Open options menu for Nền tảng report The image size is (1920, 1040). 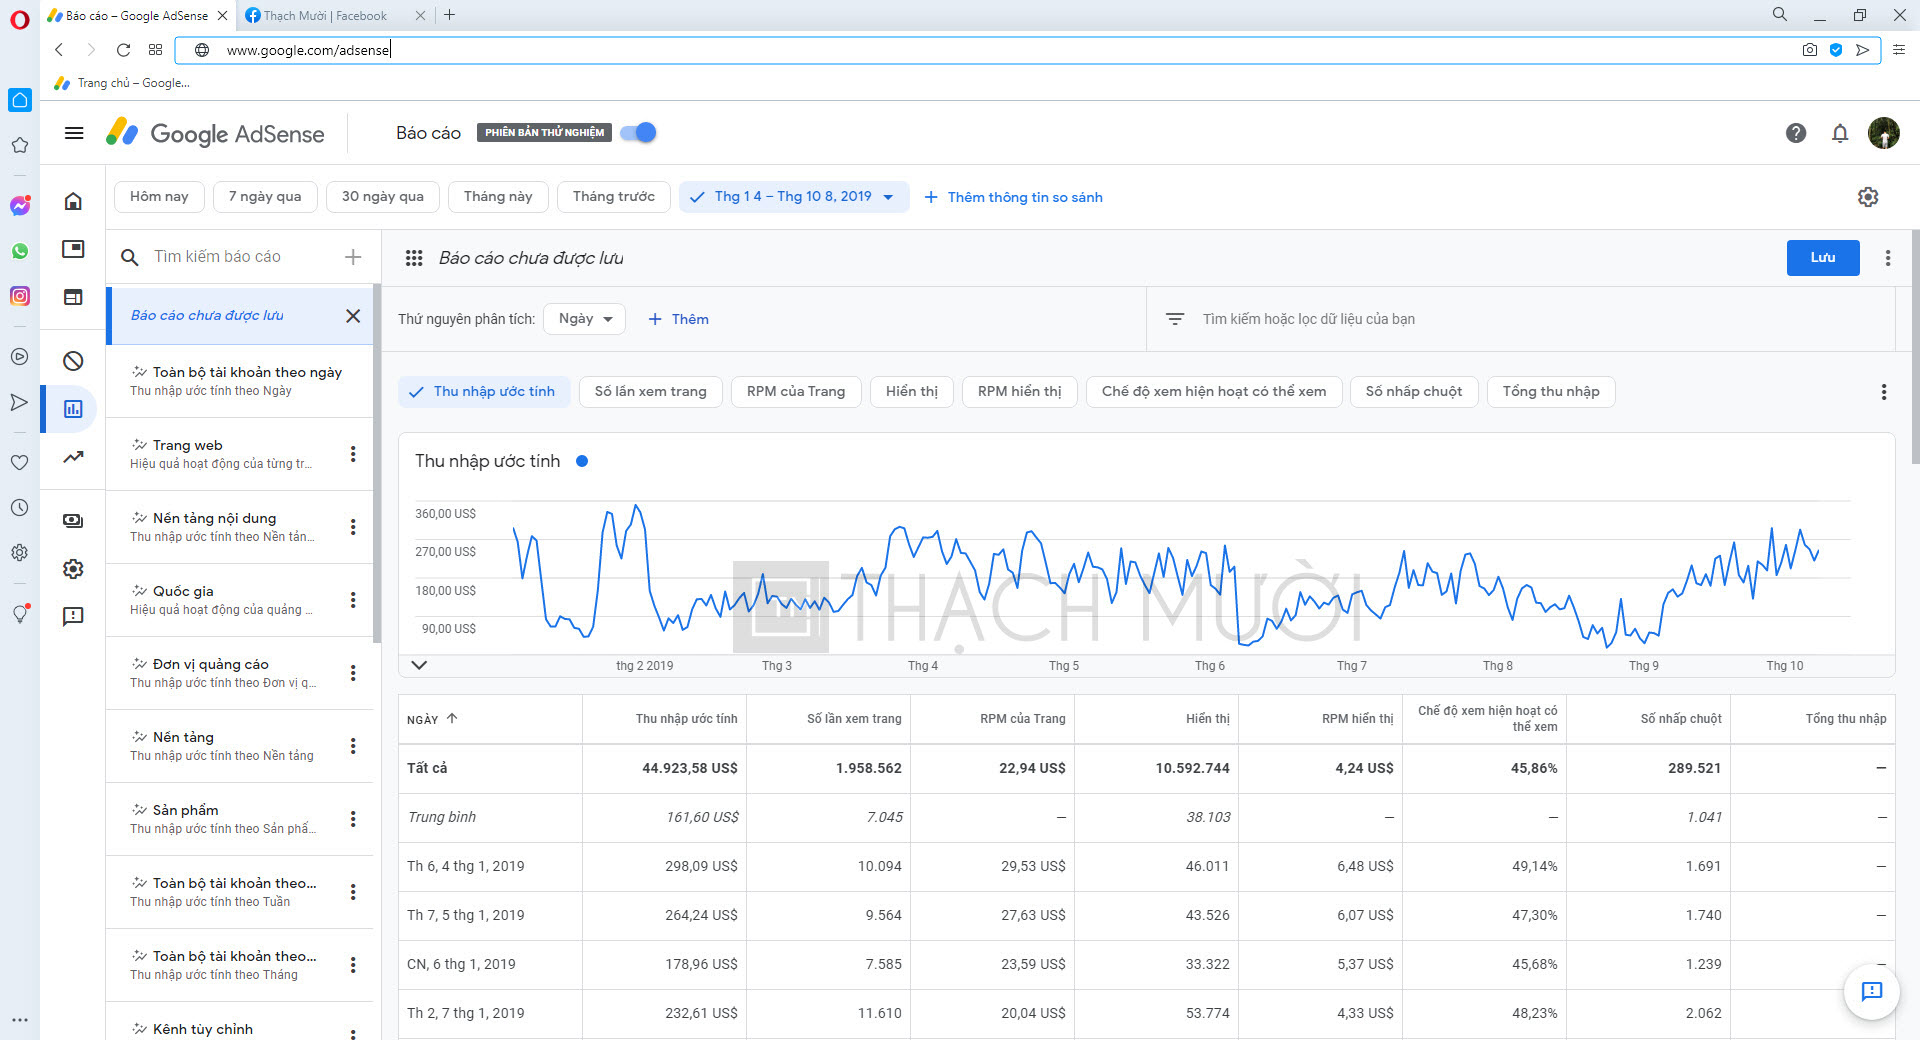click(x=353, y=746)
